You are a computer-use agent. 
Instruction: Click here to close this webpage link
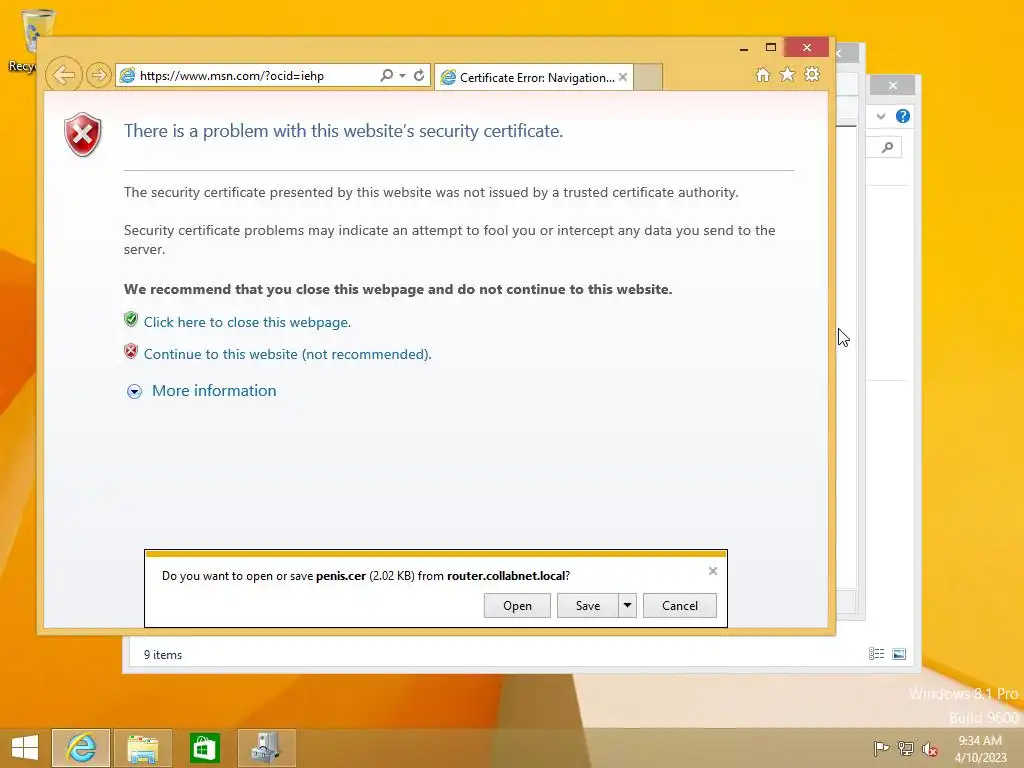247,322
